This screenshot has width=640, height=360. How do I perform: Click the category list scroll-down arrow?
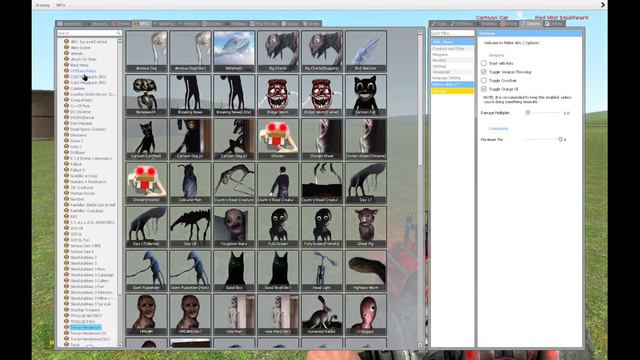coord(120,345)
